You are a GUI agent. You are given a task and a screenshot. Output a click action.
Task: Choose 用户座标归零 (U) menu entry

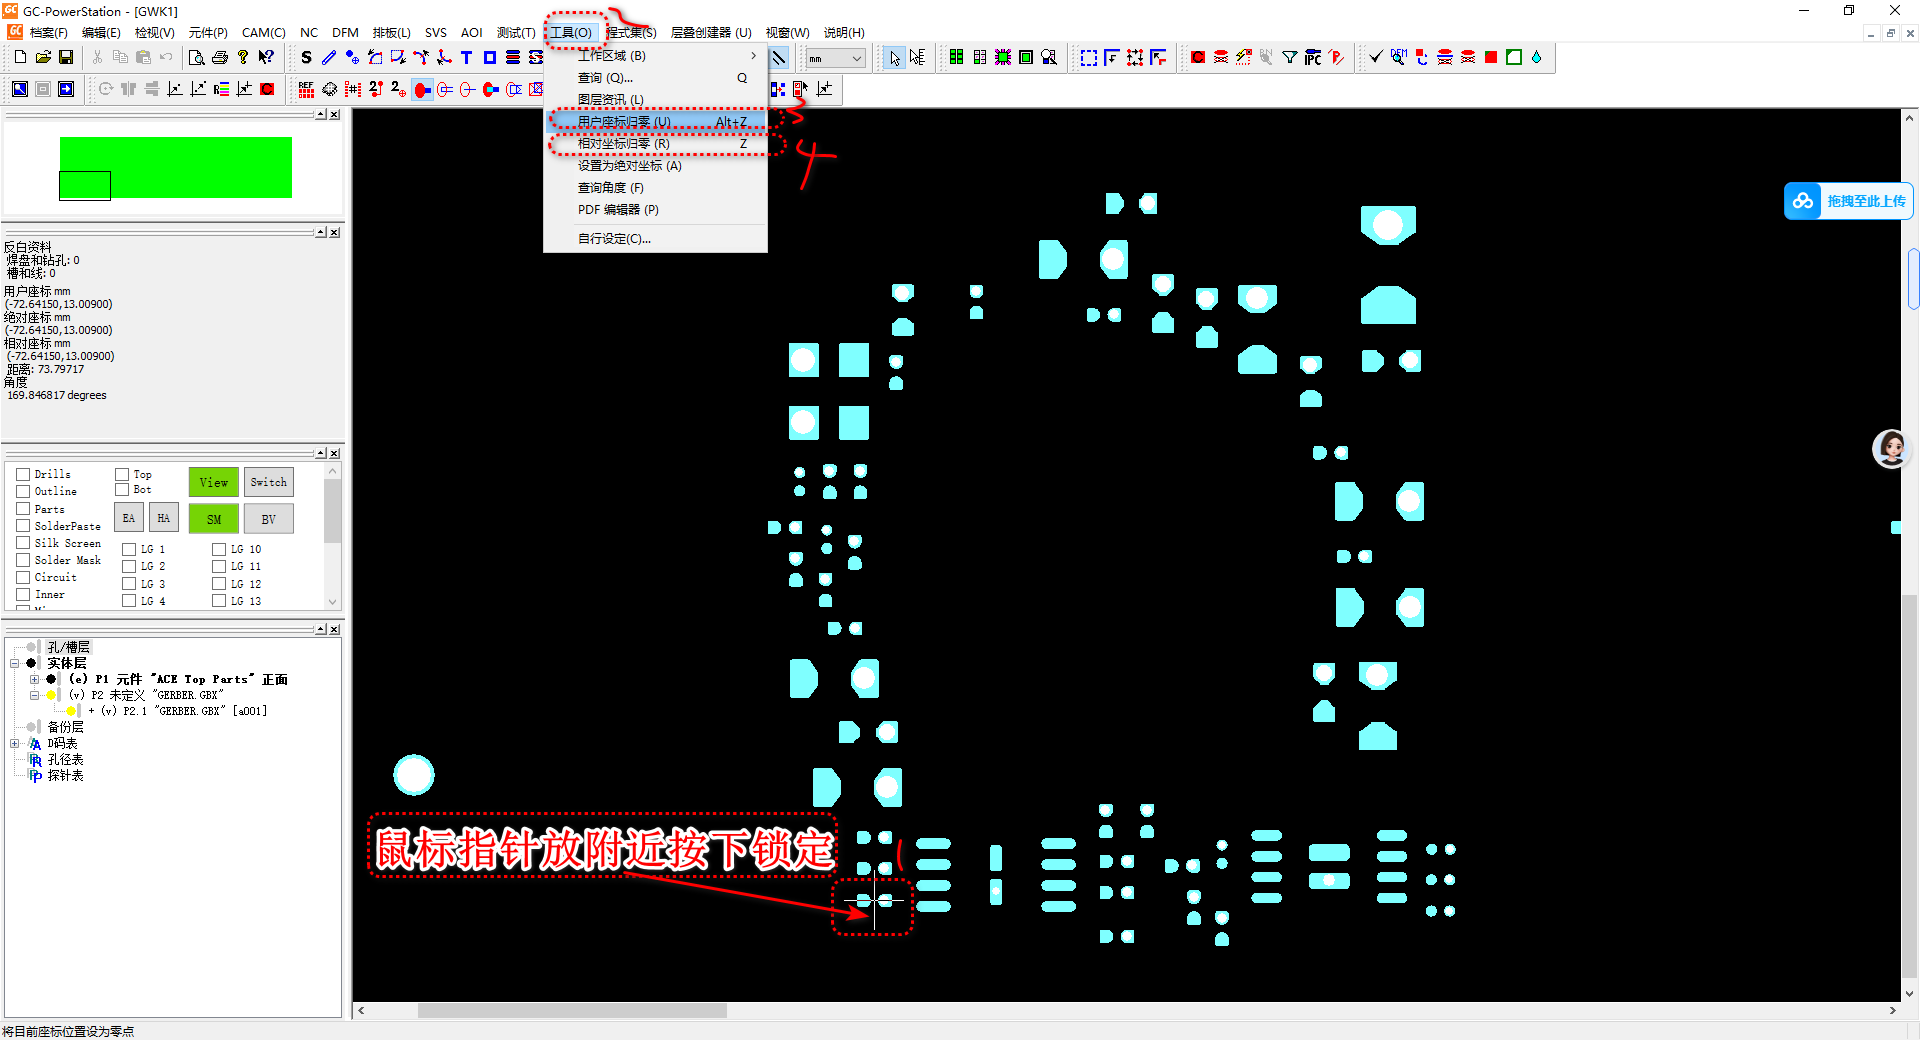[x=656, y=122]
